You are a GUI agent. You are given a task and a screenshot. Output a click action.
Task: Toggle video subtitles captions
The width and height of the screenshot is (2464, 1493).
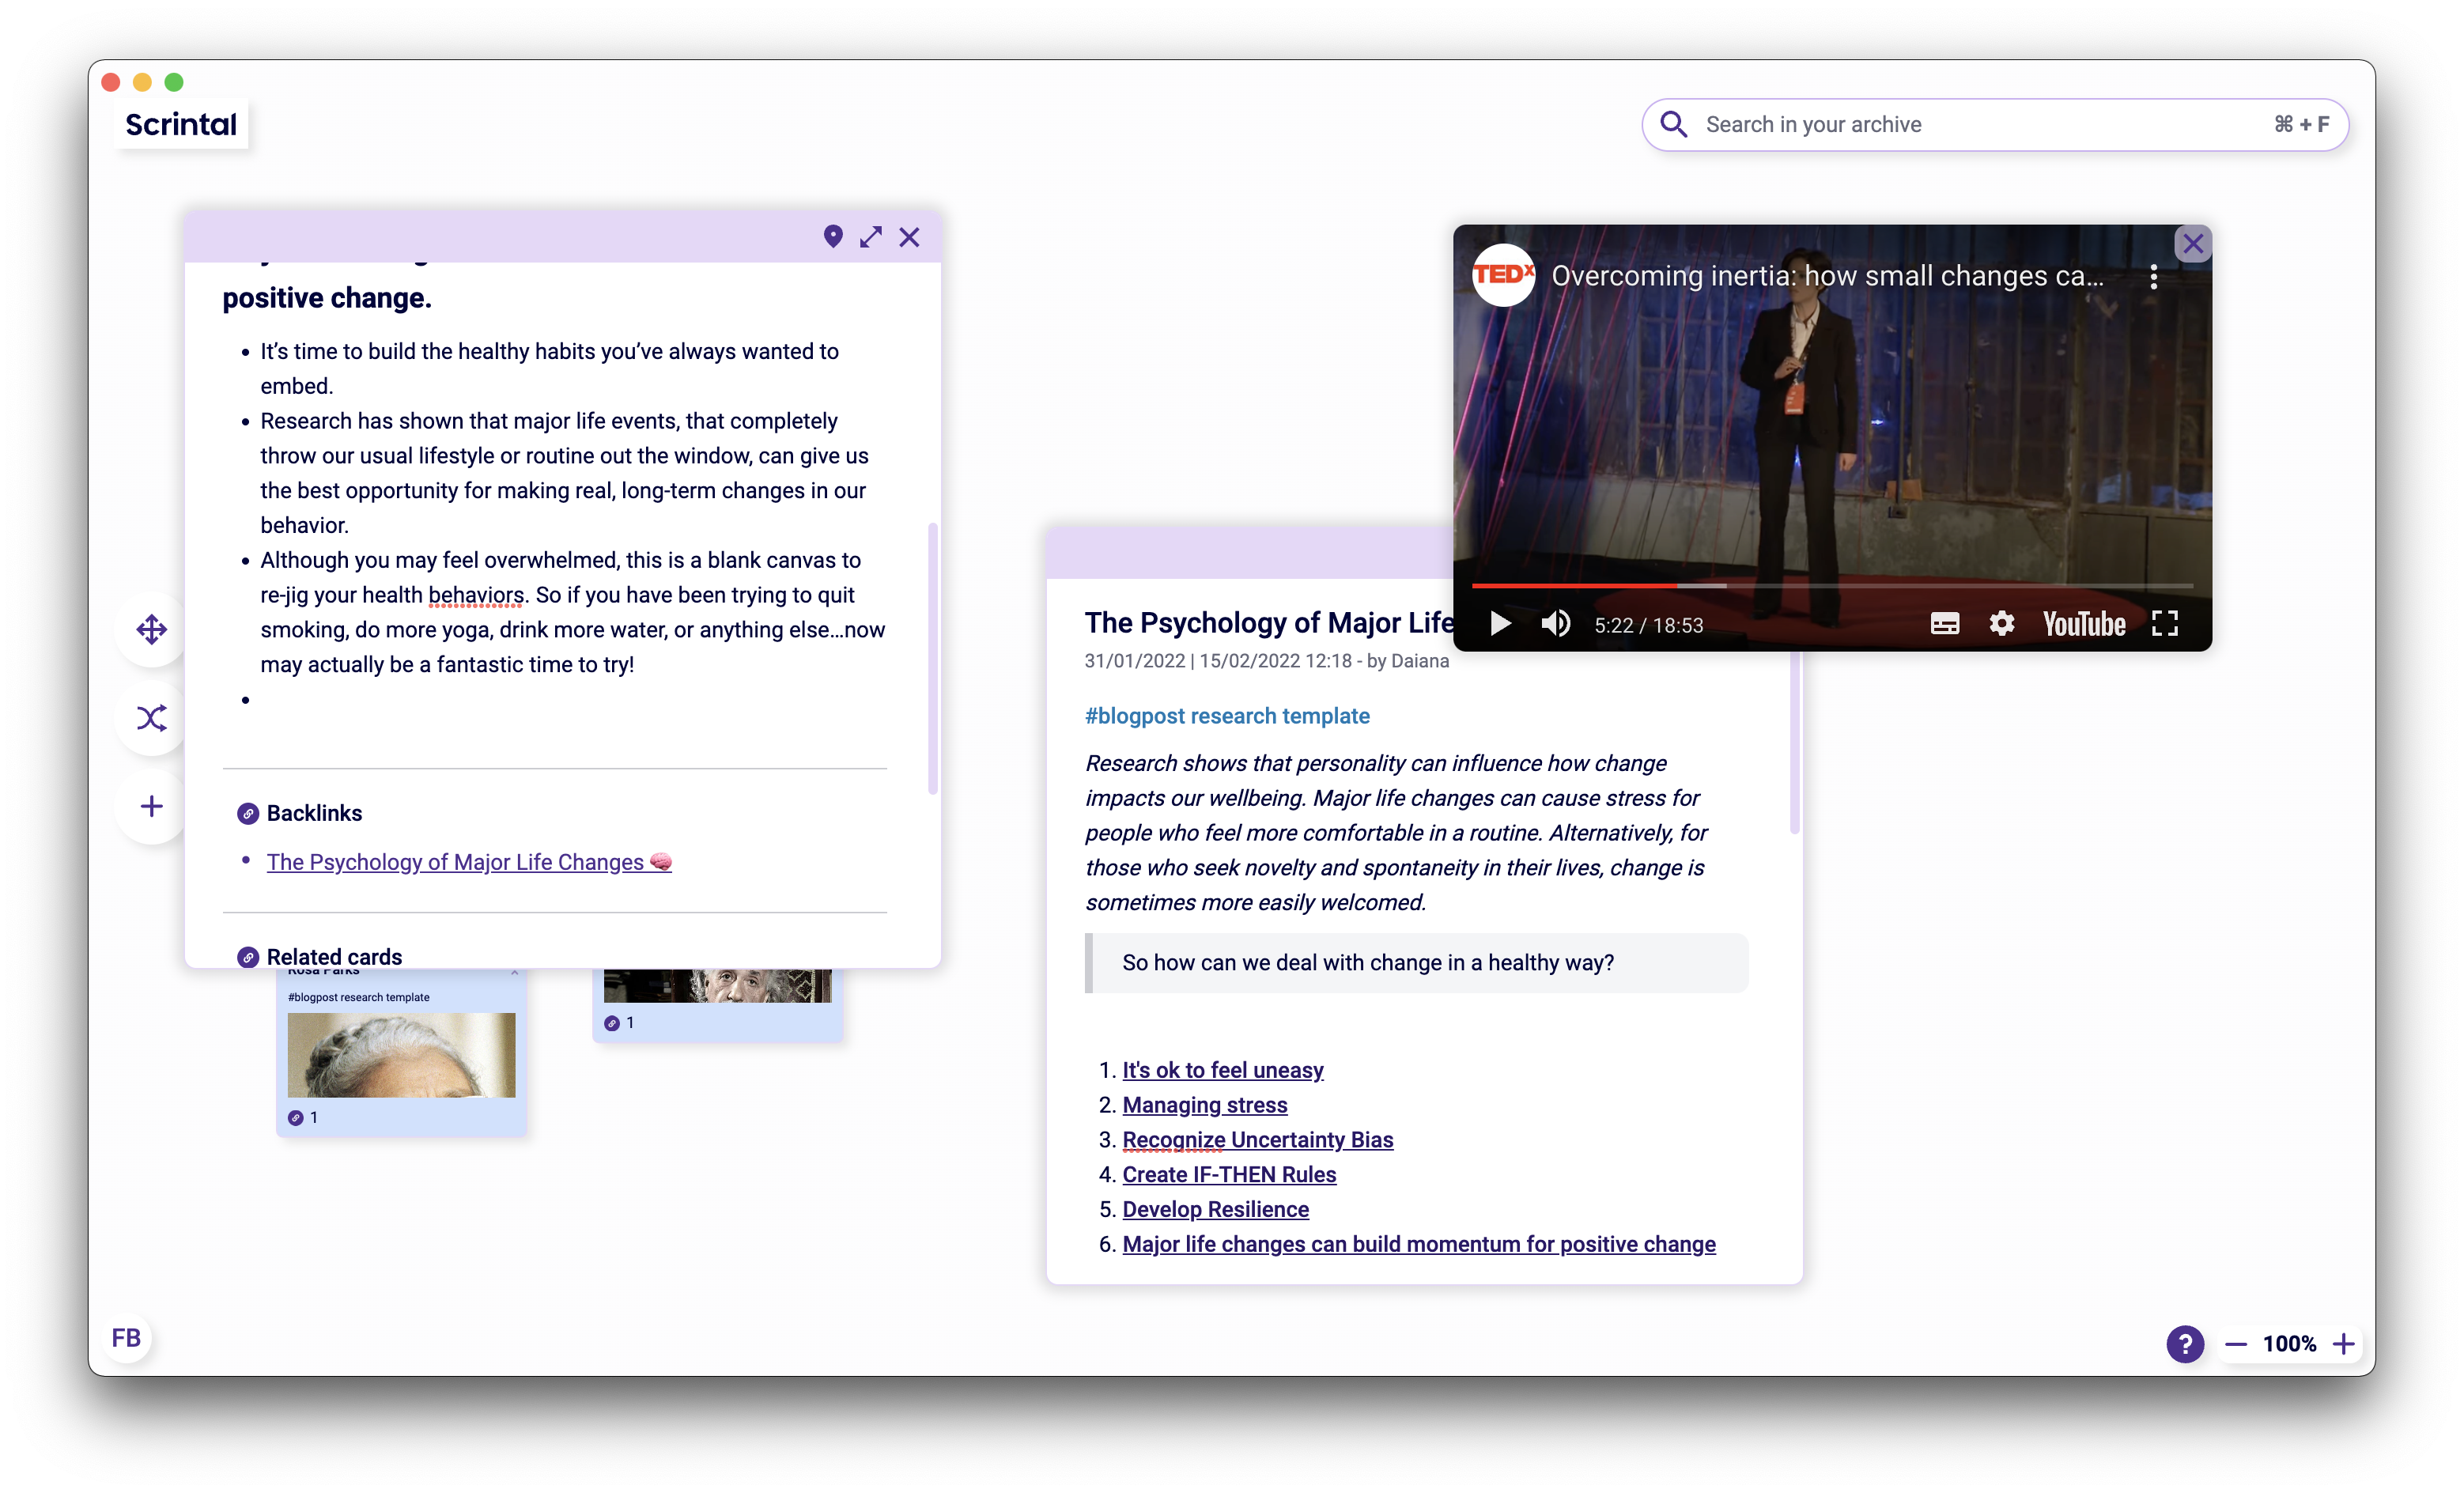tap(1944, 624)
